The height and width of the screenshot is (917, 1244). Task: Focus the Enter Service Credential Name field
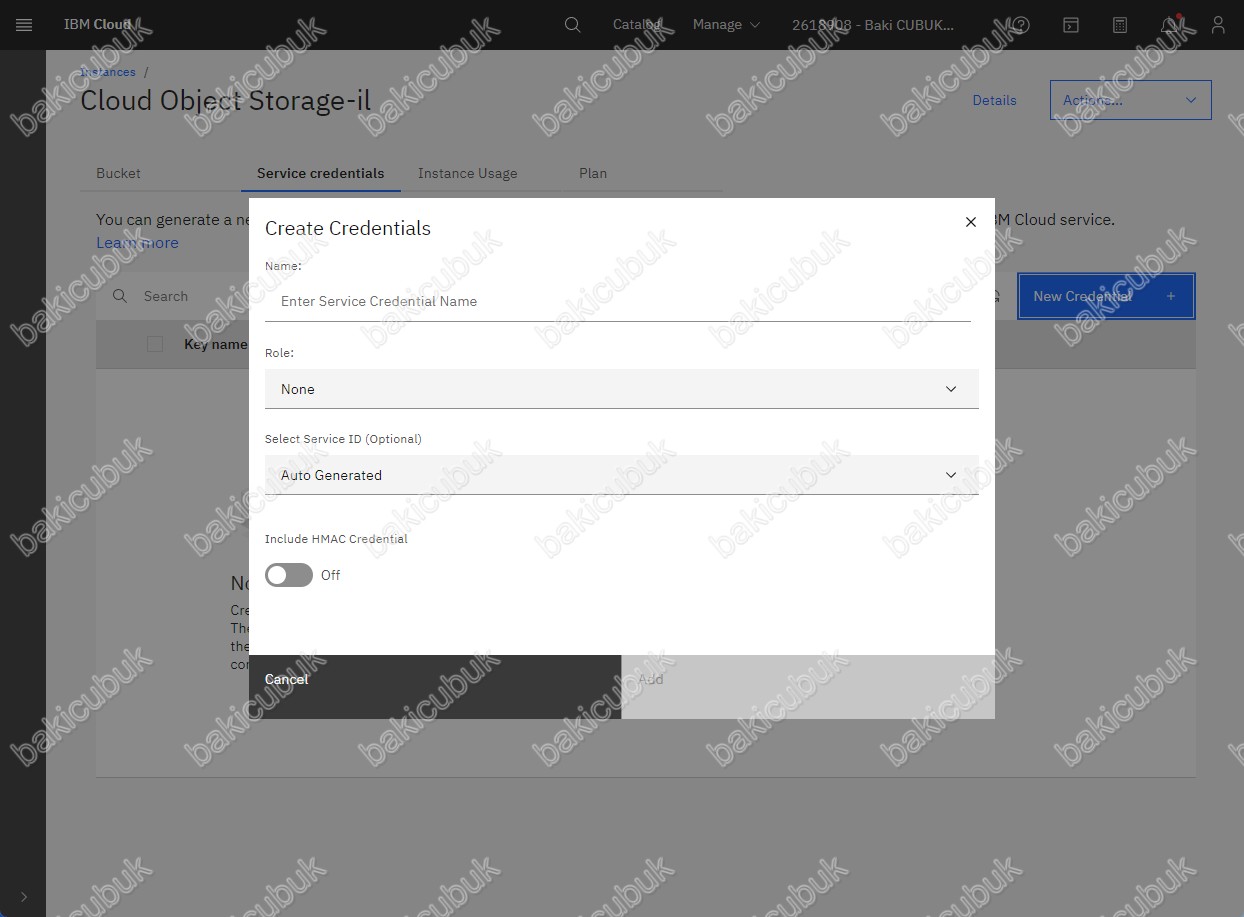coord(618,301)
